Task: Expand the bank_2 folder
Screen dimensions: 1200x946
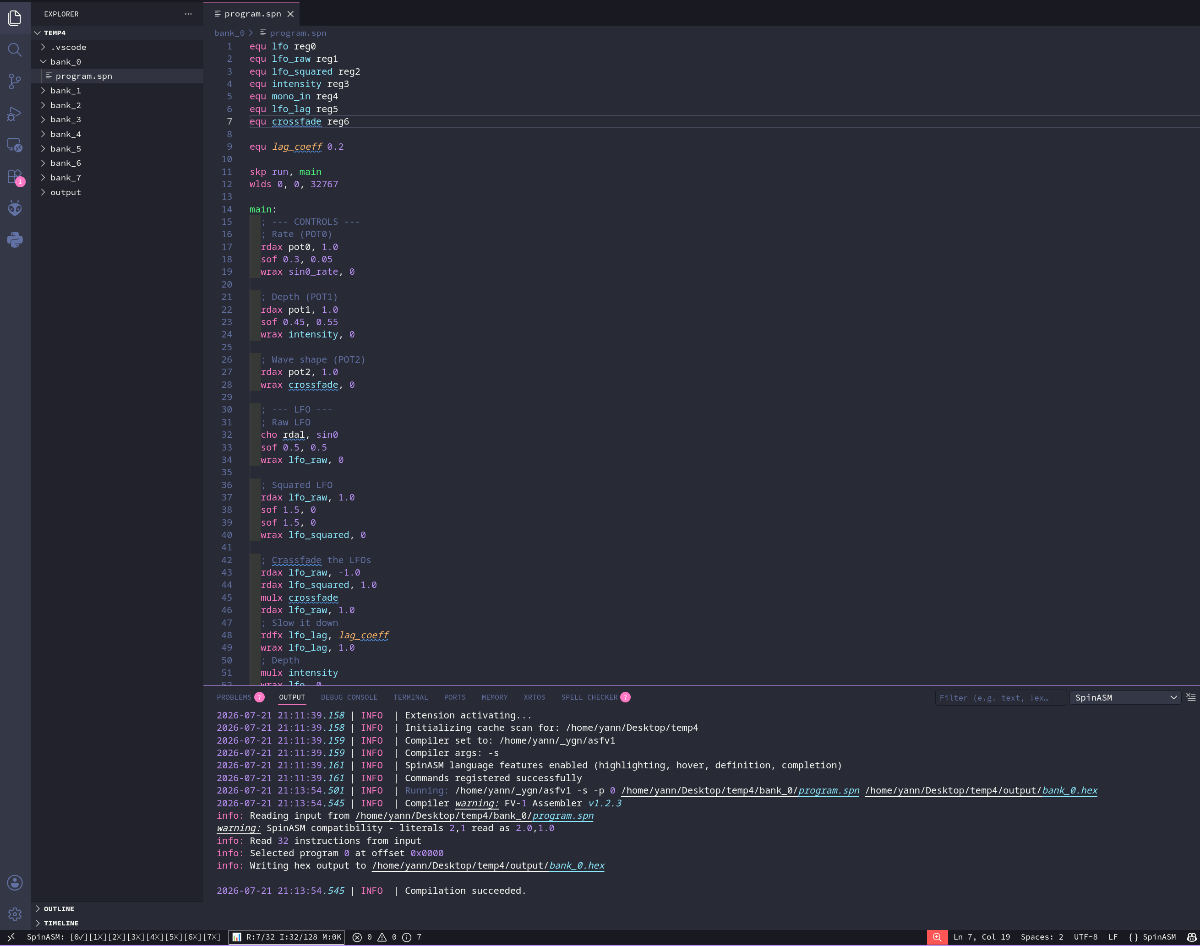Action: (x=118, y=105)
